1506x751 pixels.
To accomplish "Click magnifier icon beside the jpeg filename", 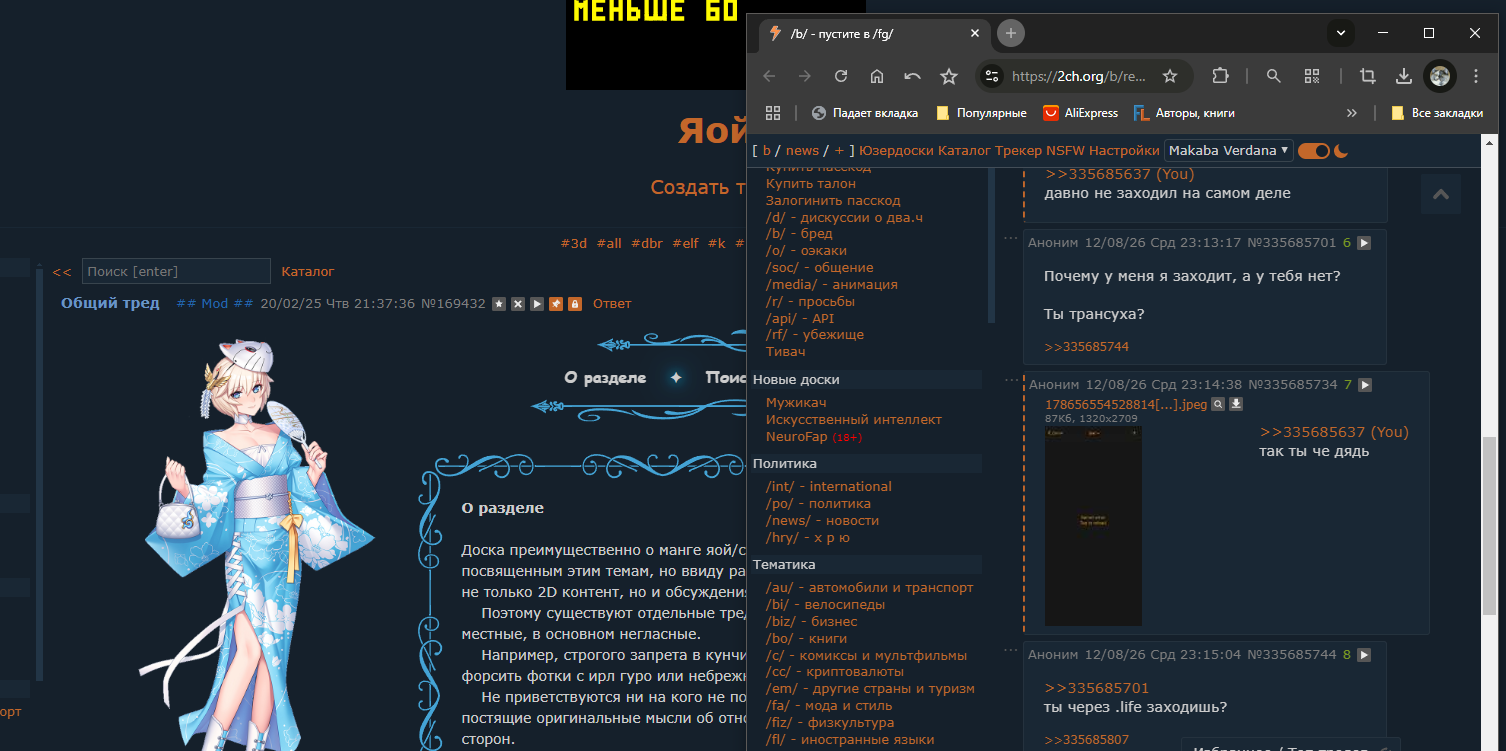I will [1218, 404].
